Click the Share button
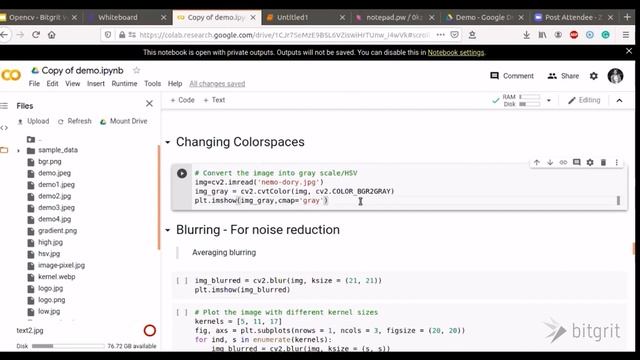640x360 pixels. tap(563, 76)
